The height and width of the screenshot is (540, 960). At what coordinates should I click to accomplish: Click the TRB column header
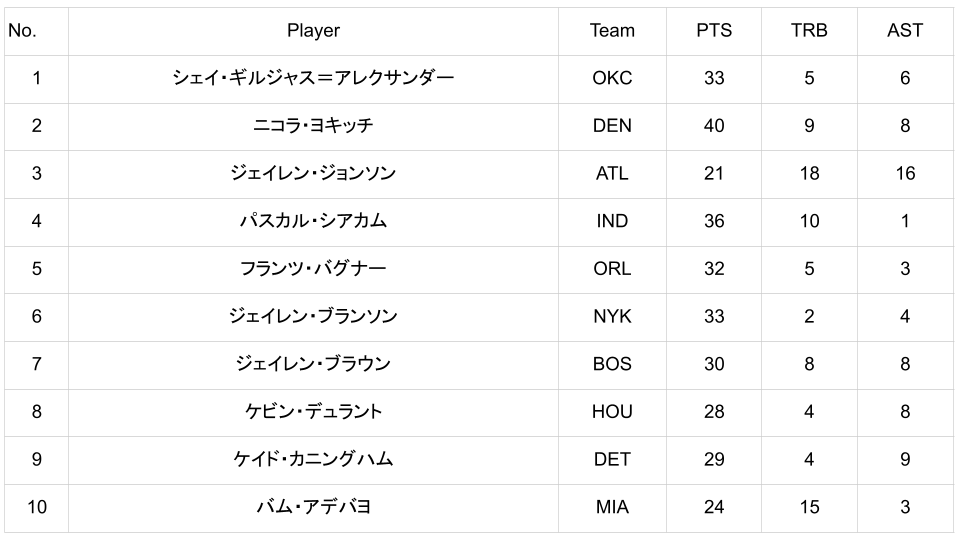[x=809, y=30]
